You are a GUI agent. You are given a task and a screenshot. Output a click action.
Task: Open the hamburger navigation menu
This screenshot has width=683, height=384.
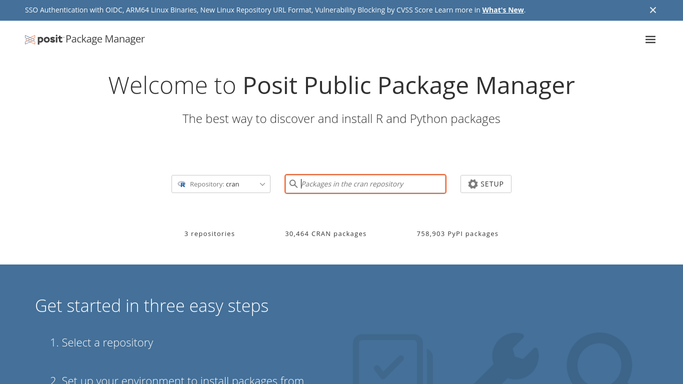[x=650, y=40]
